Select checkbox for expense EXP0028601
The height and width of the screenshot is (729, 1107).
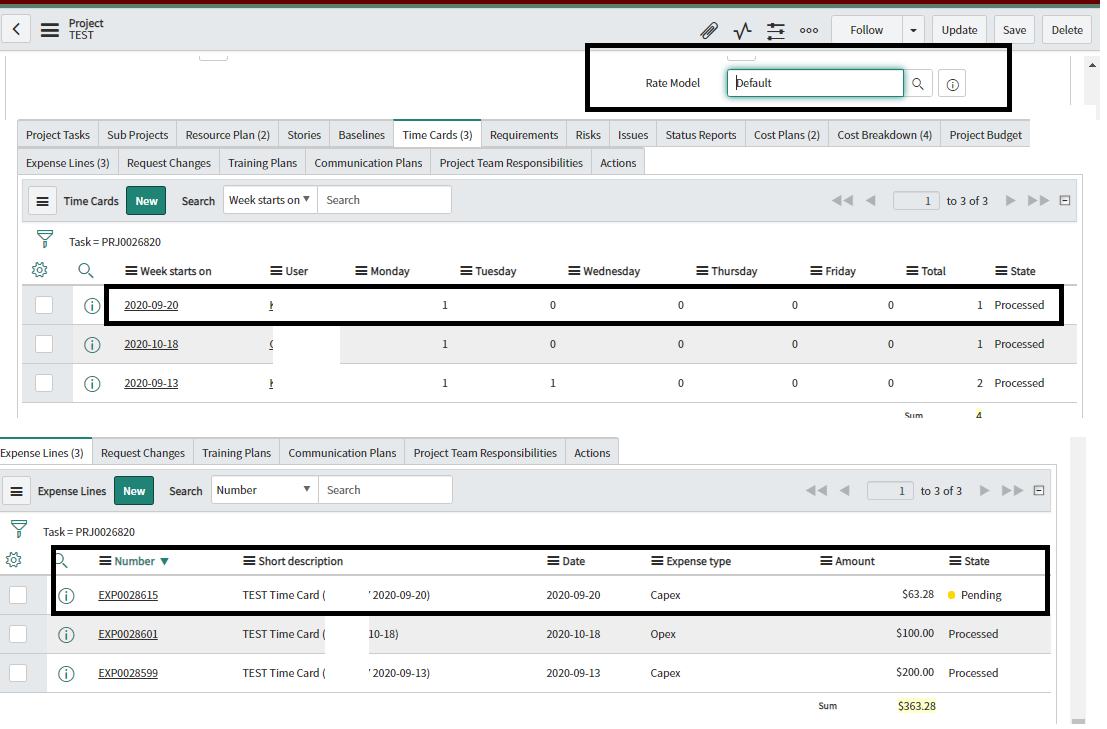coord(18,634)
